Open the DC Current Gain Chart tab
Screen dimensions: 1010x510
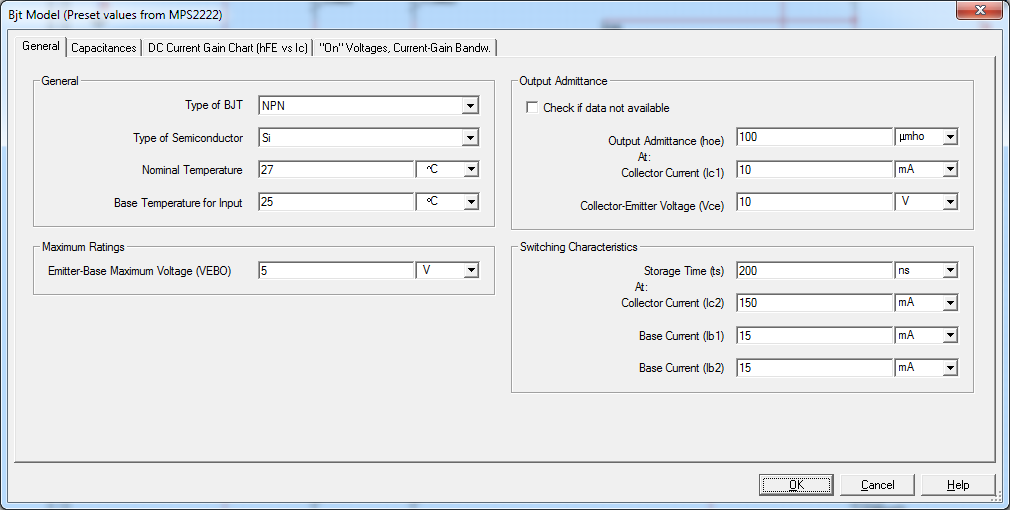pos(227,48)
